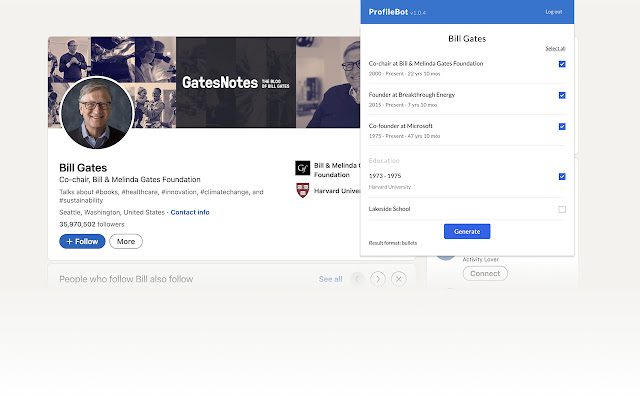This screenshot has height=400, width=640.
Task: Go to previous suggestions with left arrow
Action: tap(357, 279)
